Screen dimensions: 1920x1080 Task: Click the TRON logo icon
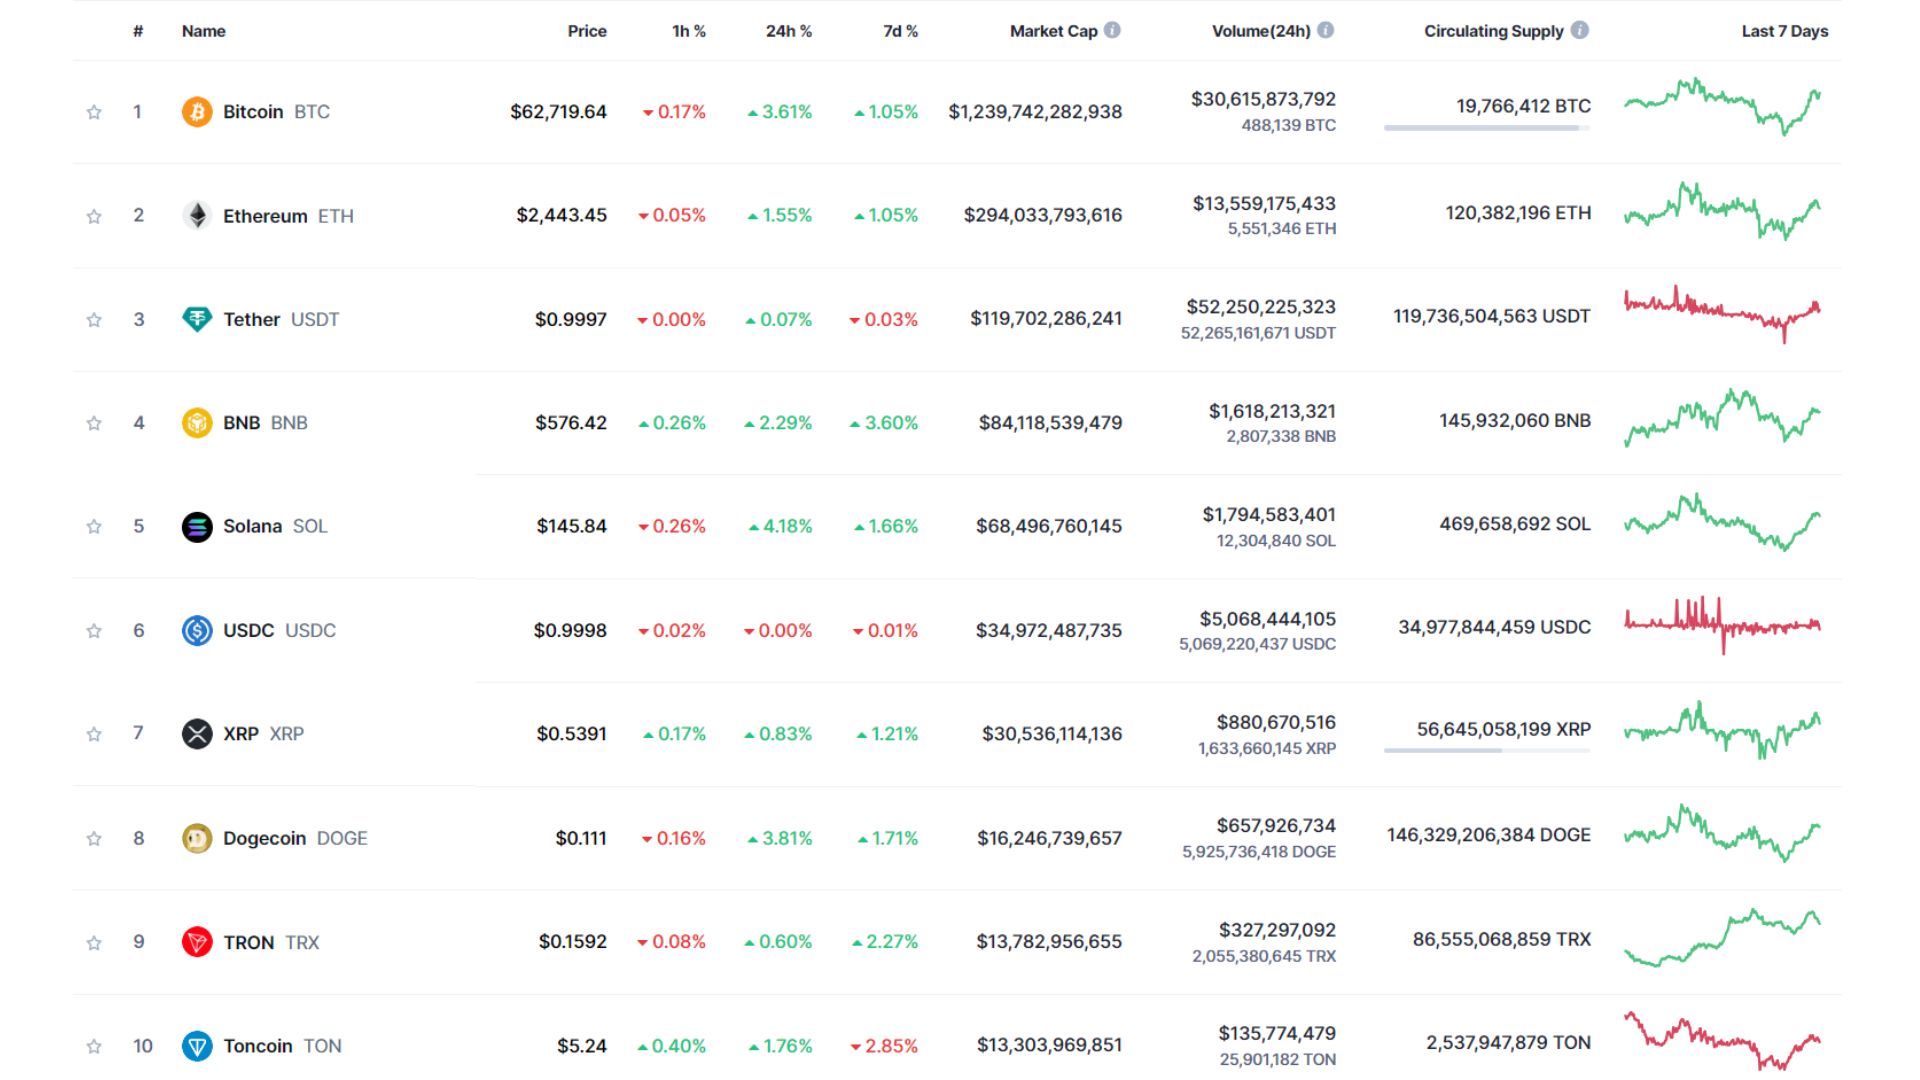tap(197, 941)
